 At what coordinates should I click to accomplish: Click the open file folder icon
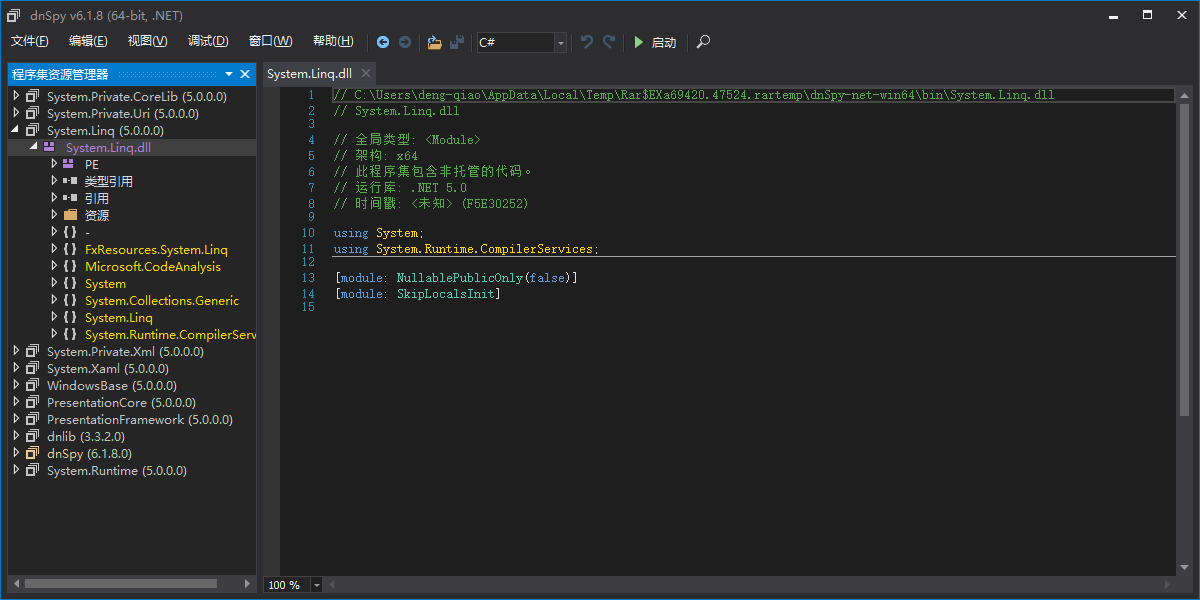pyautogui.click(x=434, y=42)
